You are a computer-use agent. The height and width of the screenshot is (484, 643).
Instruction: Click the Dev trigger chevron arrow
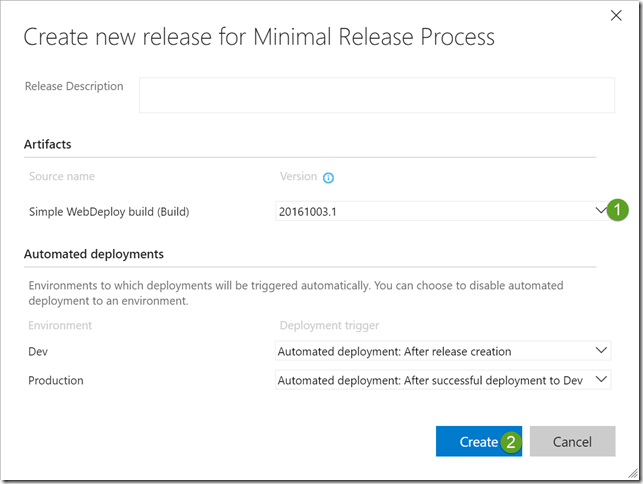click(600, 351)
